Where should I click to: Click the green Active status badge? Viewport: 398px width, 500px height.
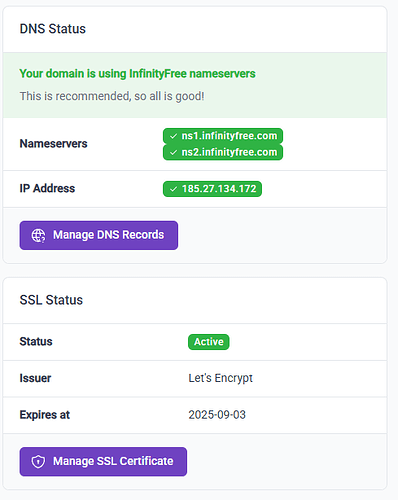click(209, 342)
